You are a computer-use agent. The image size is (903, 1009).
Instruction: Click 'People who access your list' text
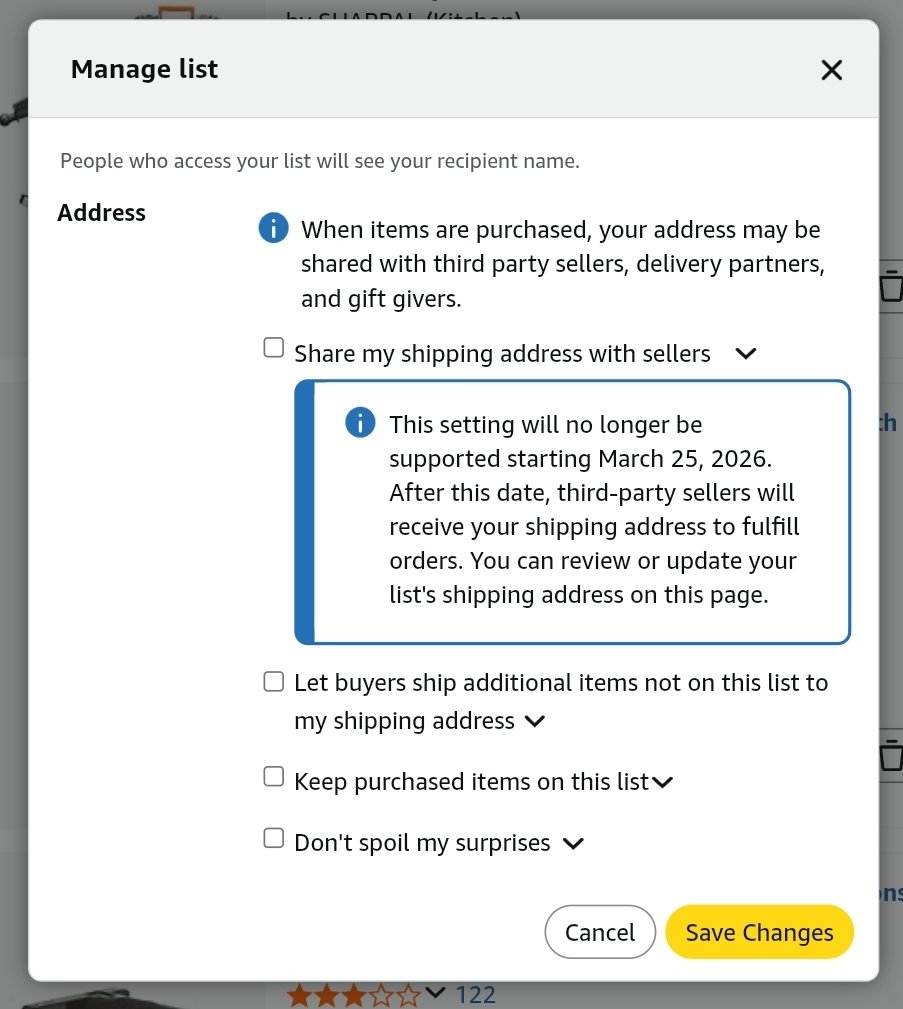(x=320, y=161)
